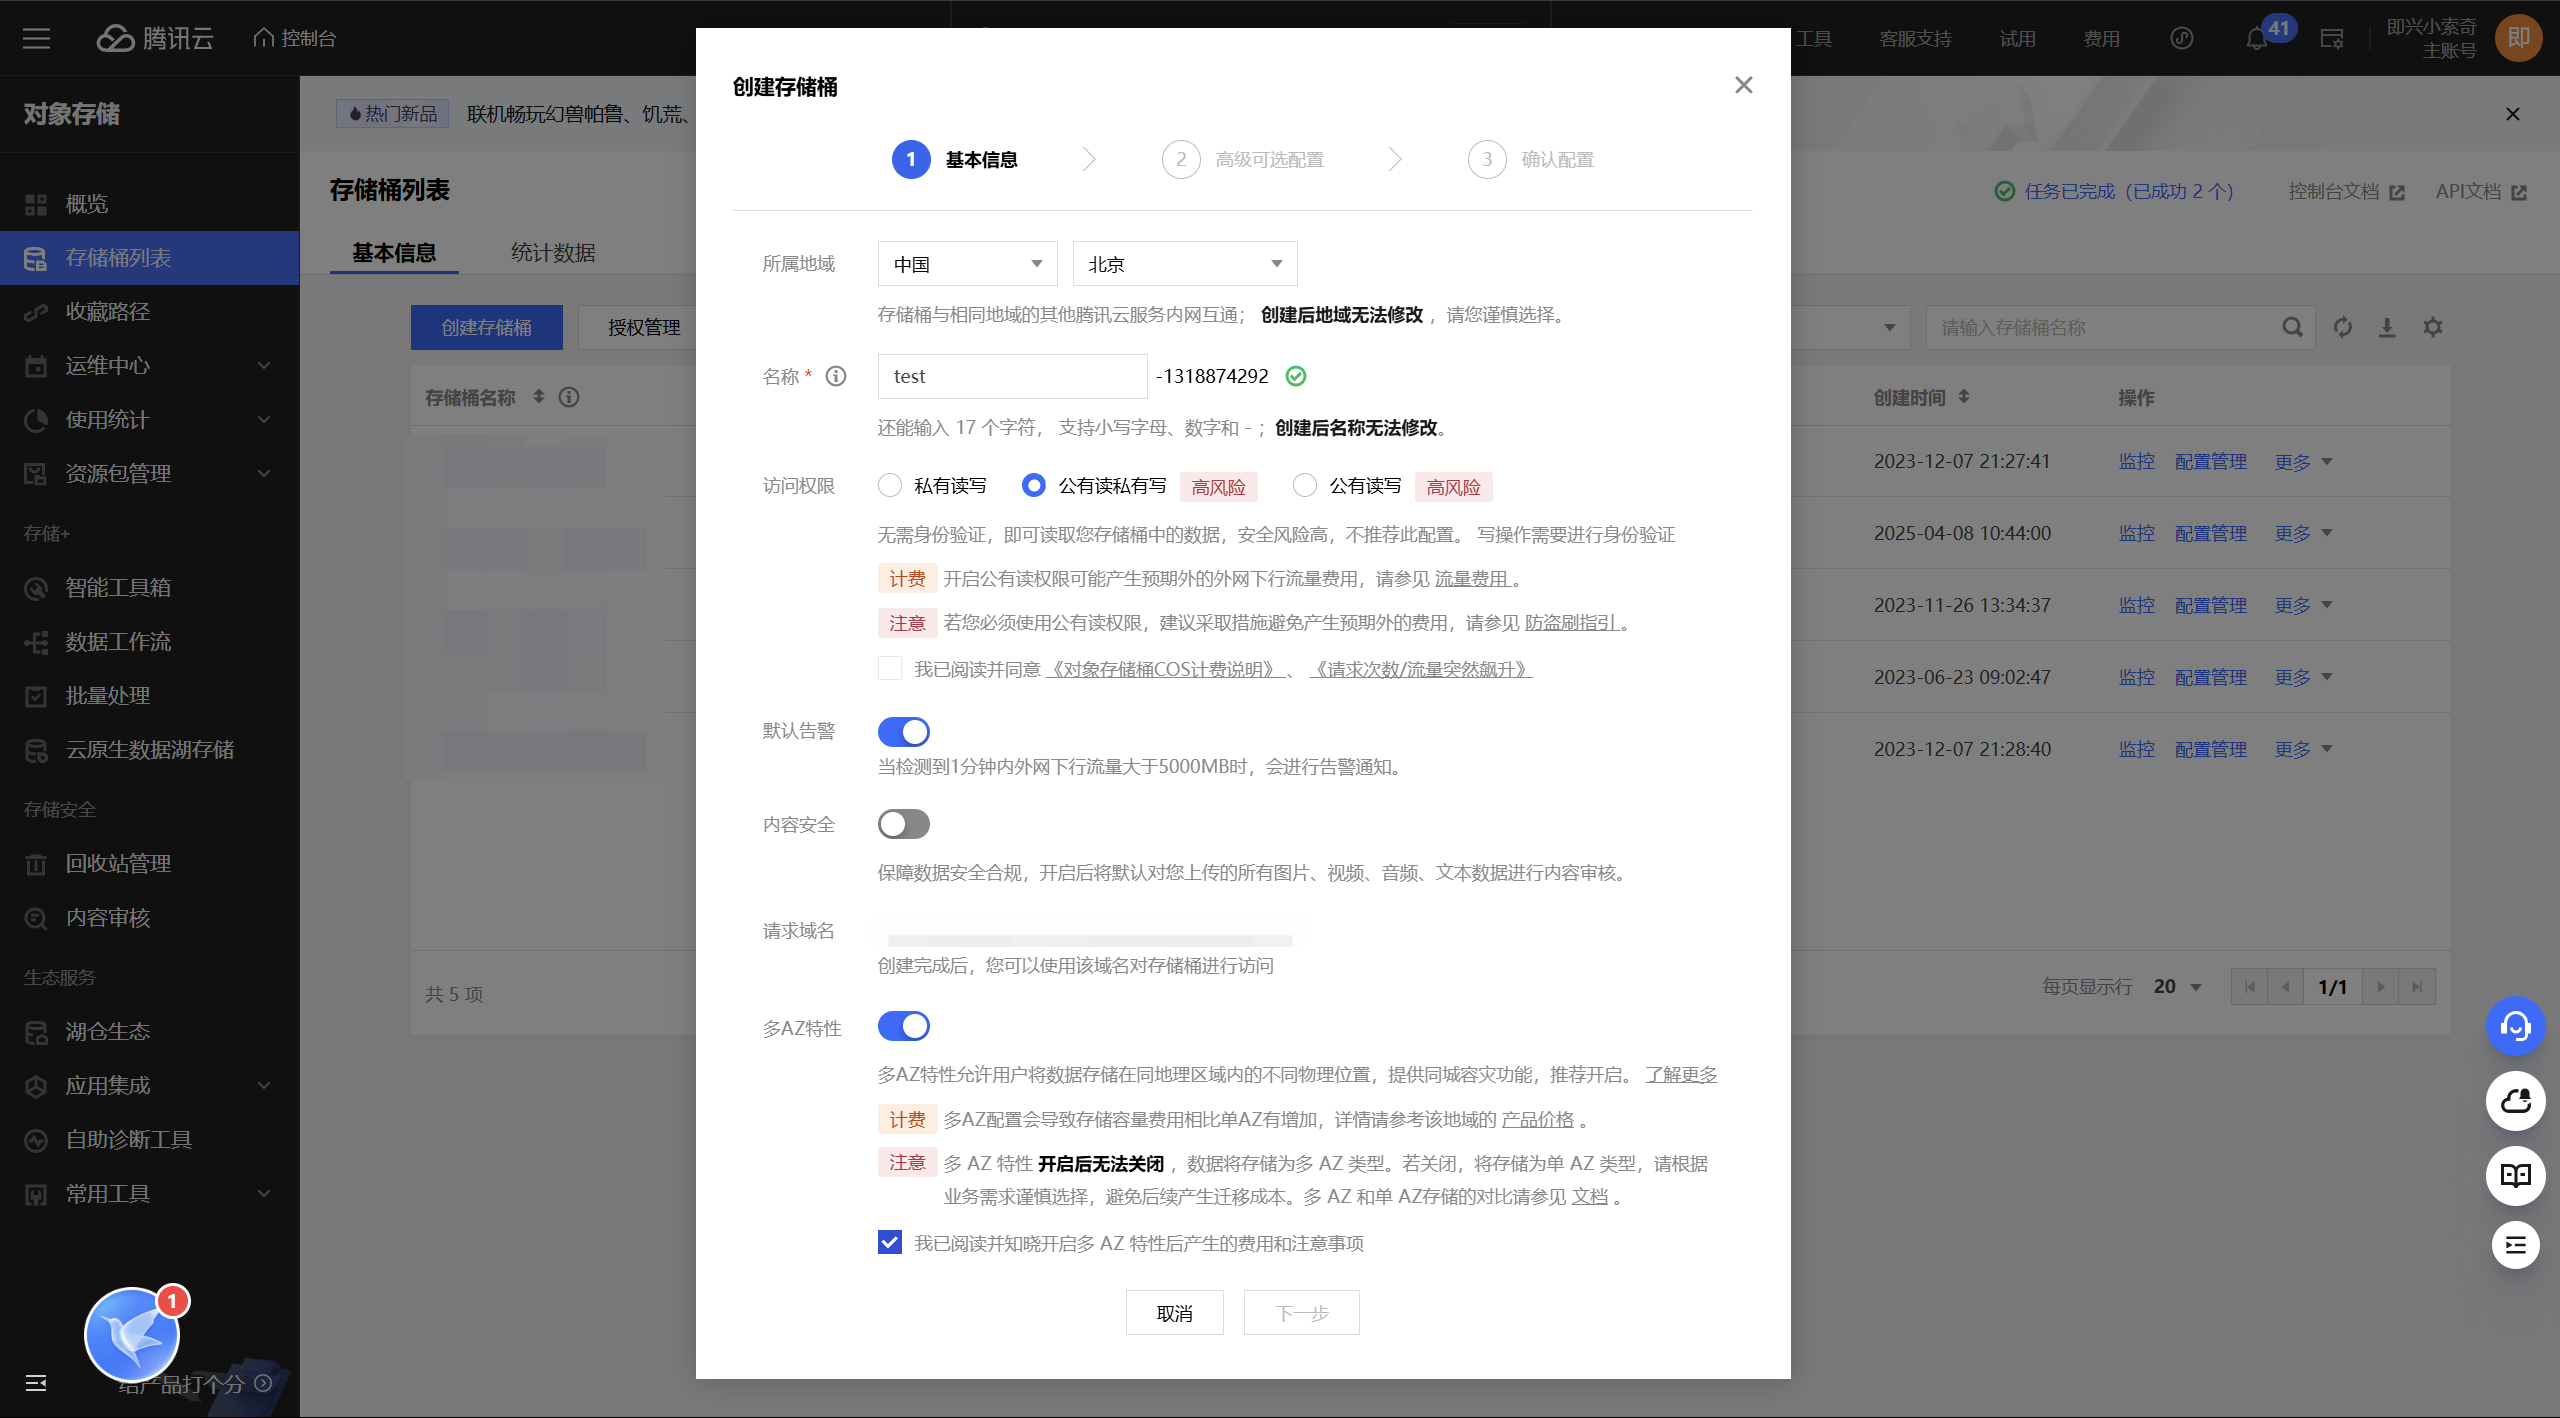
Task: Open the customer service headset floating button
Action: tap(2515, 1026)
